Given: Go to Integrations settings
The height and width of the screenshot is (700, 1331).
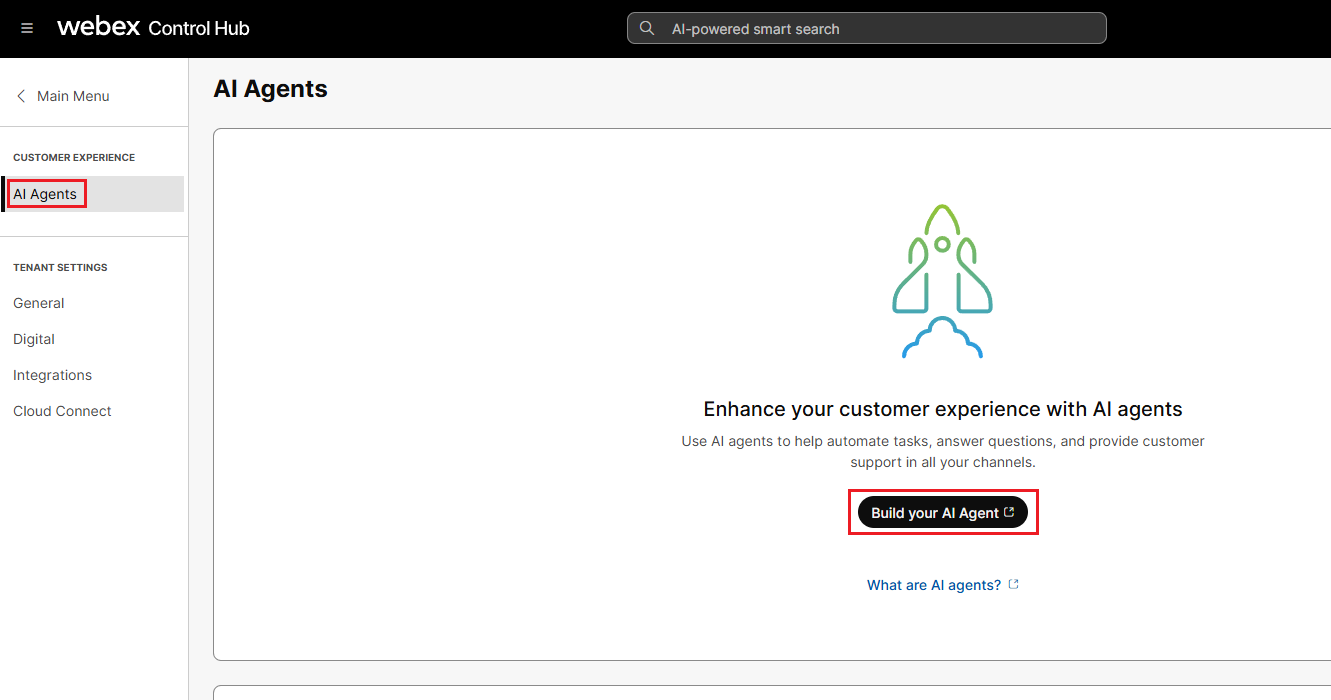Looking at the screenshot, I should click(52, 375).
